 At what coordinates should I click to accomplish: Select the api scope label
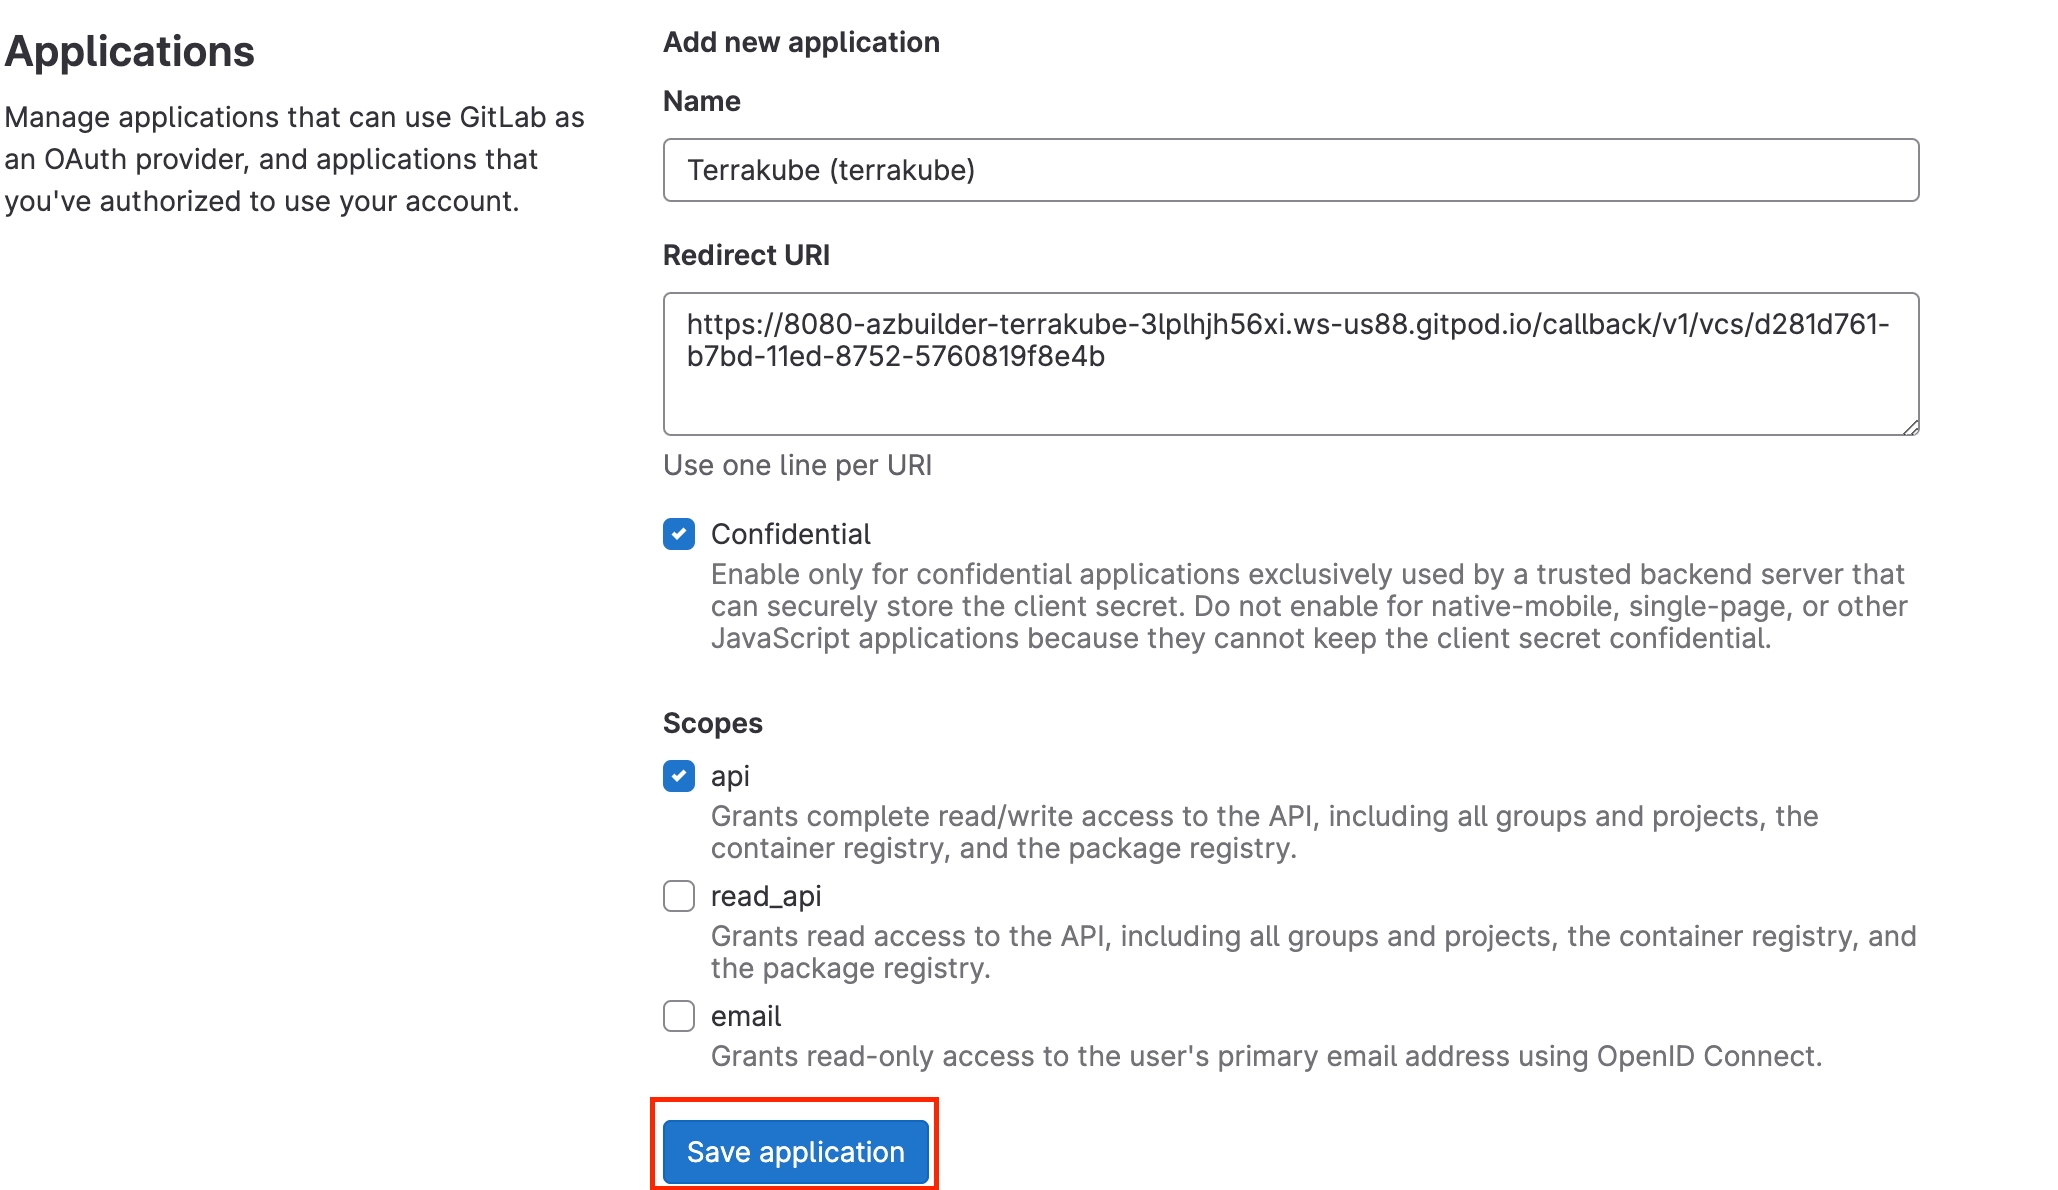tap(730, 776)
